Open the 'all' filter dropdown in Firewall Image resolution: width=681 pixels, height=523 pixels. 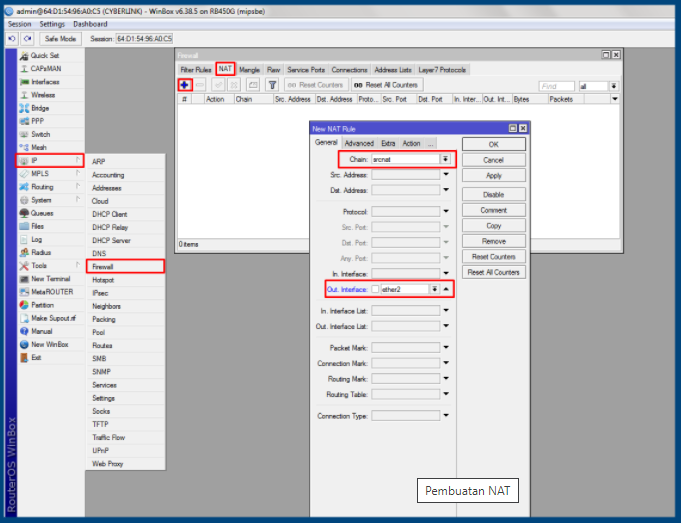coord(614,86)
